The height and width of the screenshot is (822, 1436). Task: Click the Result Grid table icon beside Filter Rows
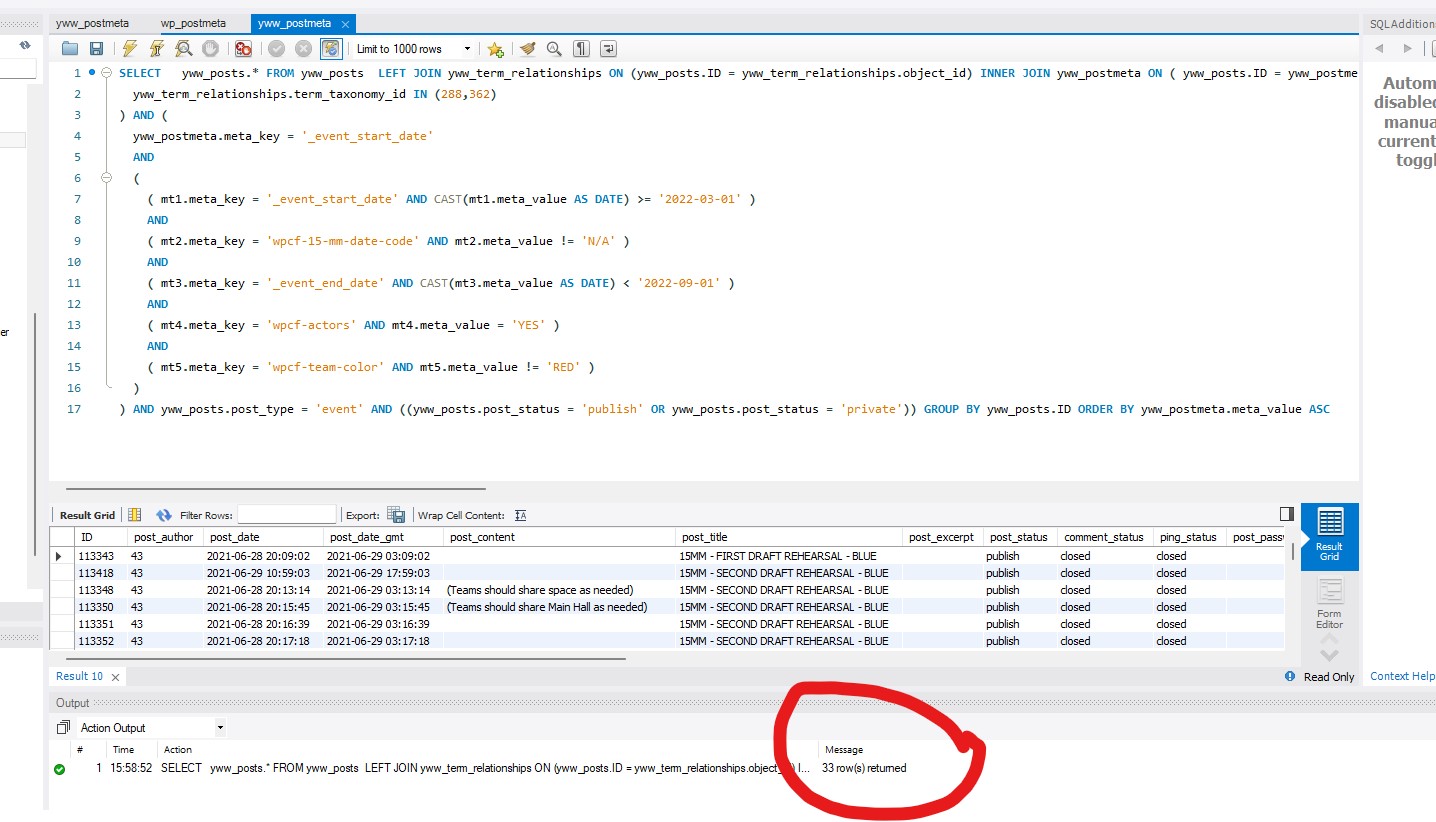[135, 515]
